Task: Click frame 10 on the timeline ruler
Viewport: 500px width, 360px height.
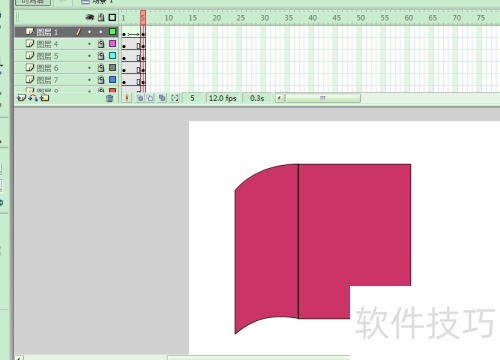Action: pyautogui.click(x=169, y=18)
